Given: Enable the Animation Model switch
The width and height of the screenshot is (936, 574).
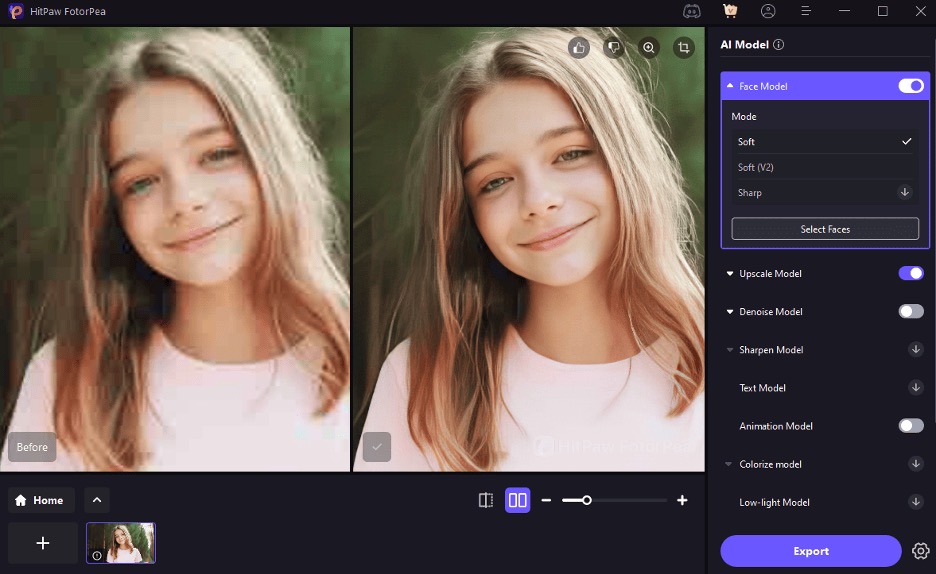Looking at the screenshot, I should [911, 425].
